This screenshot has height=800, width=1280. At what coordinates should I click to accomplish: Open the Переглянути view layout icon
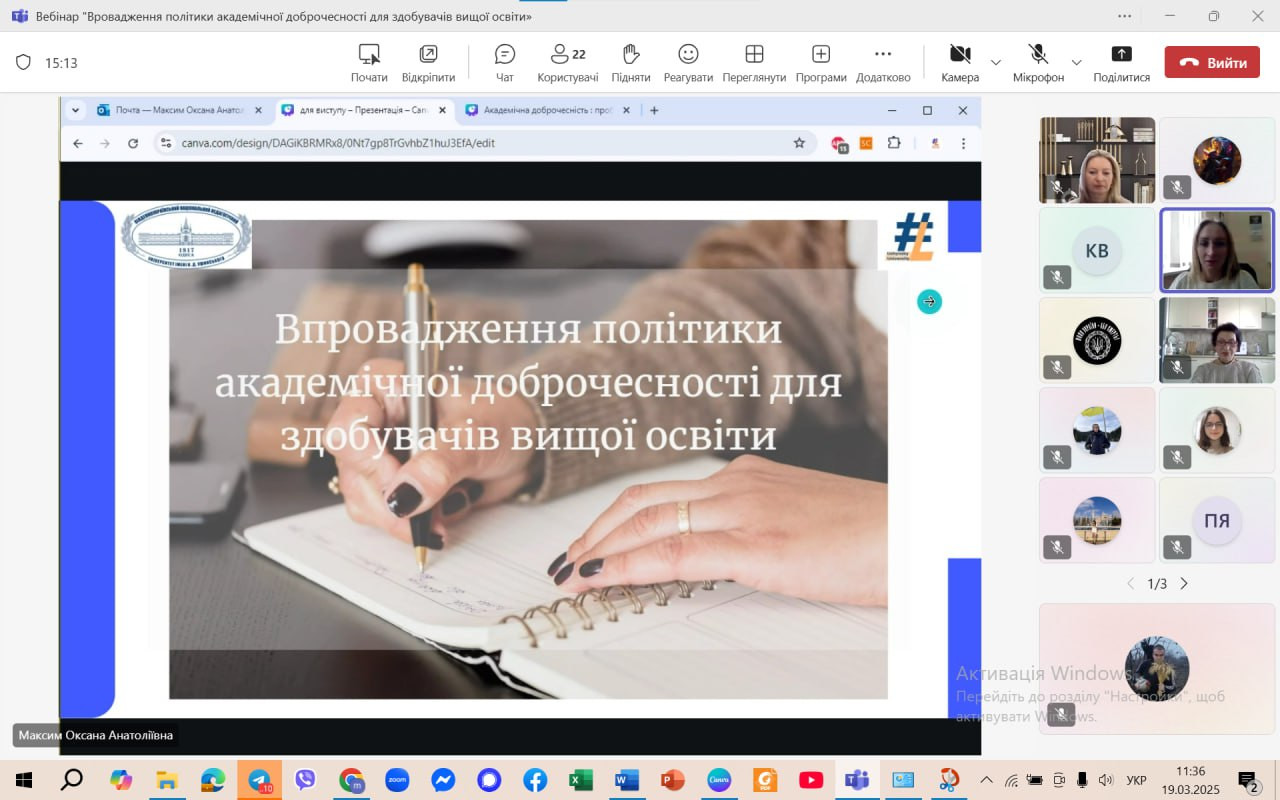754,62
